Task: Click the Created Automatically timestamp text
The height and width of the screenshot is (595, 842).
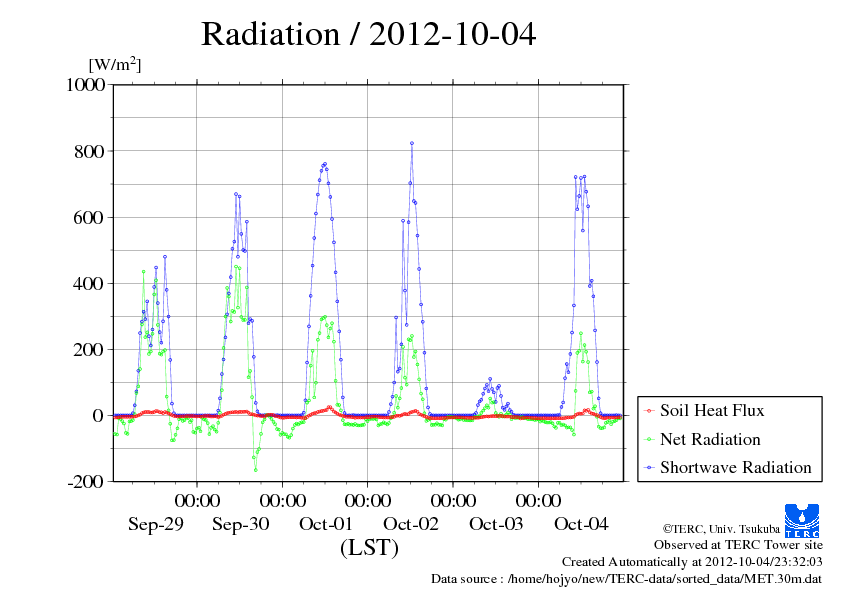Action: (692, 562)
